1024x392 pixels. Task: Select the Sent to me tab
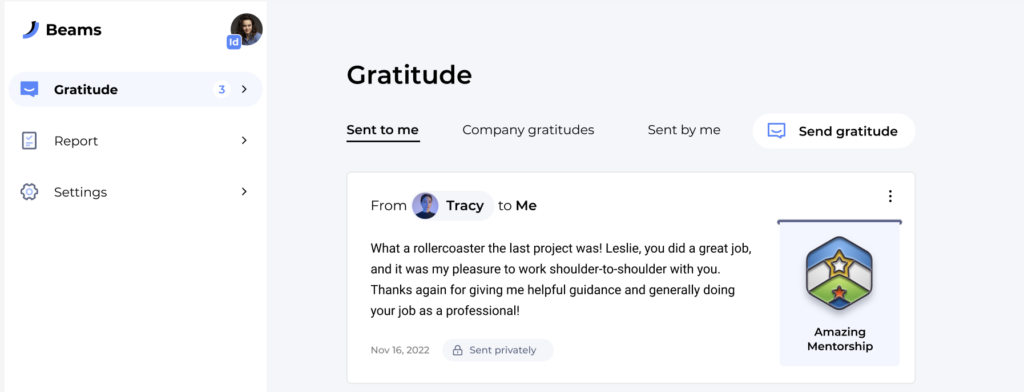[383, 130]
